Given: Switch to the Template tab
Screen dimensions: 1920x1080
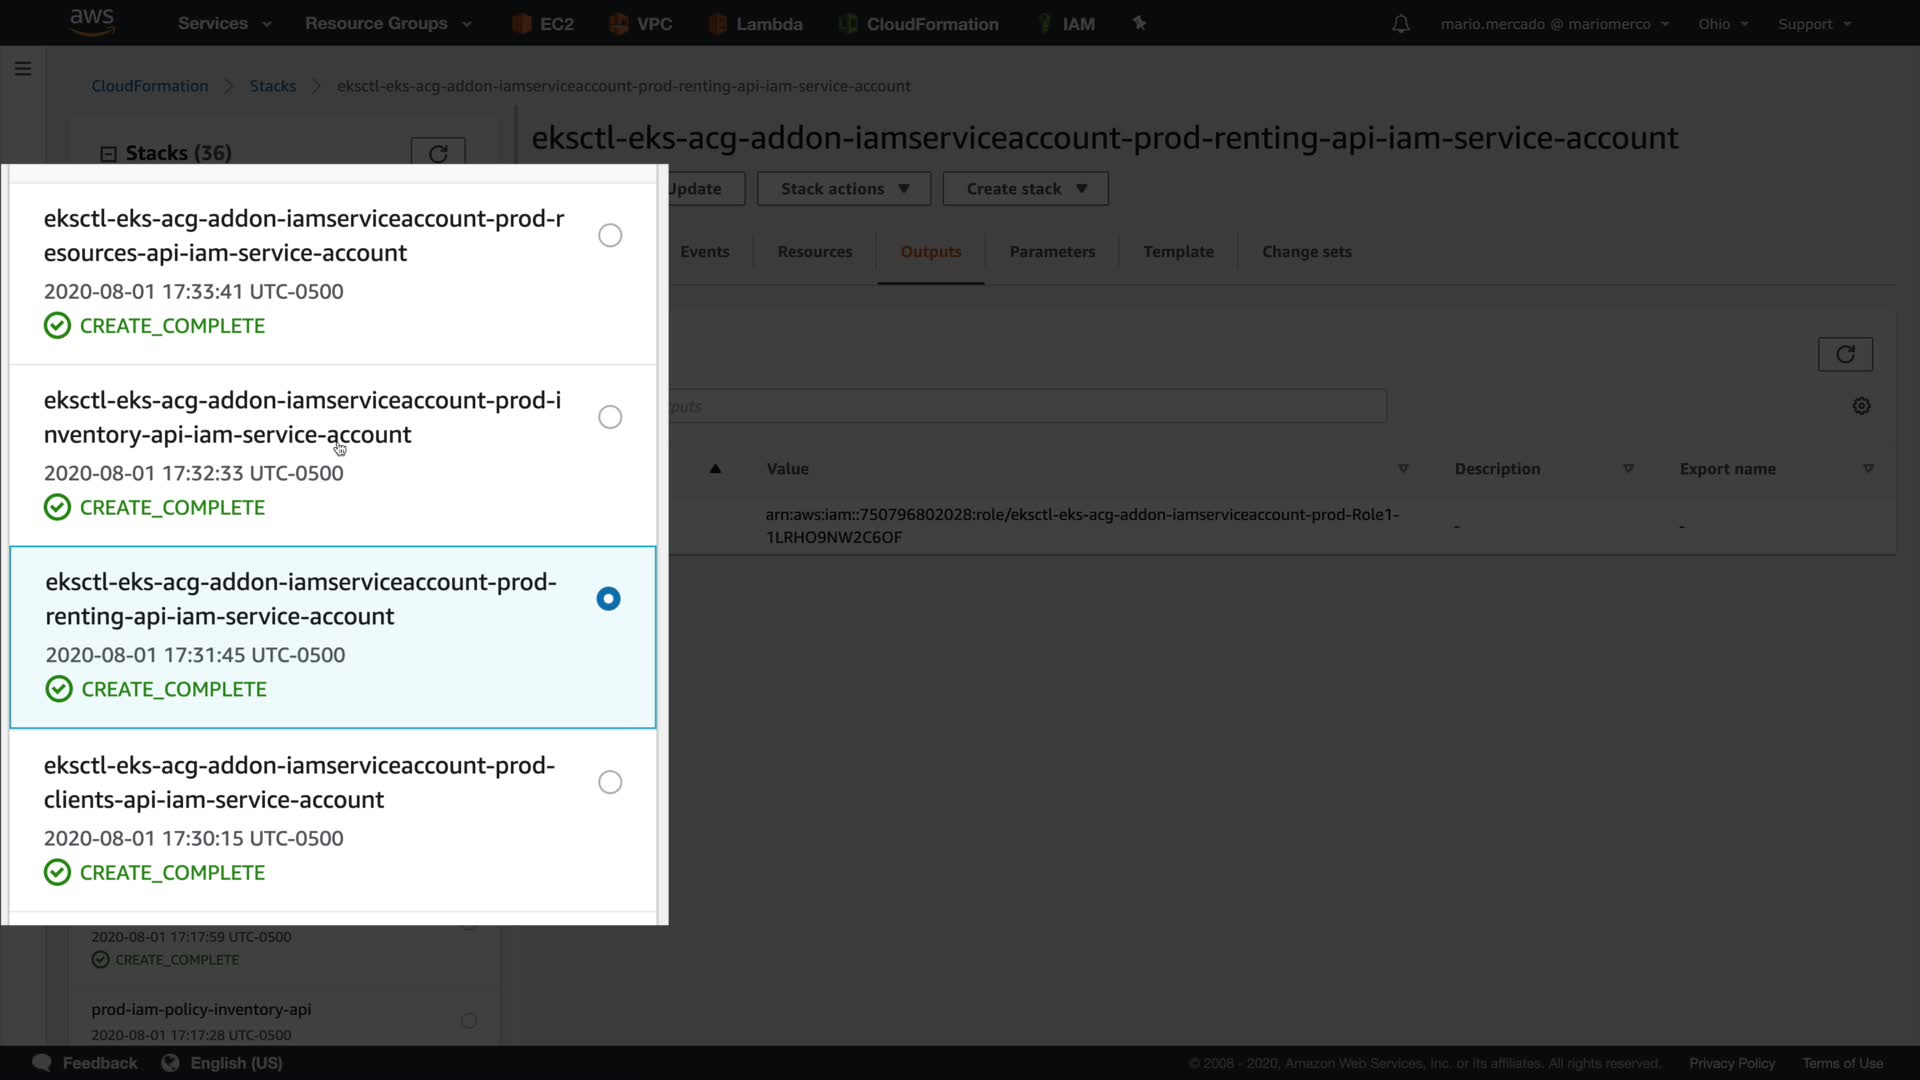Looking at the screenshot, I should [x=1178, y=252].
